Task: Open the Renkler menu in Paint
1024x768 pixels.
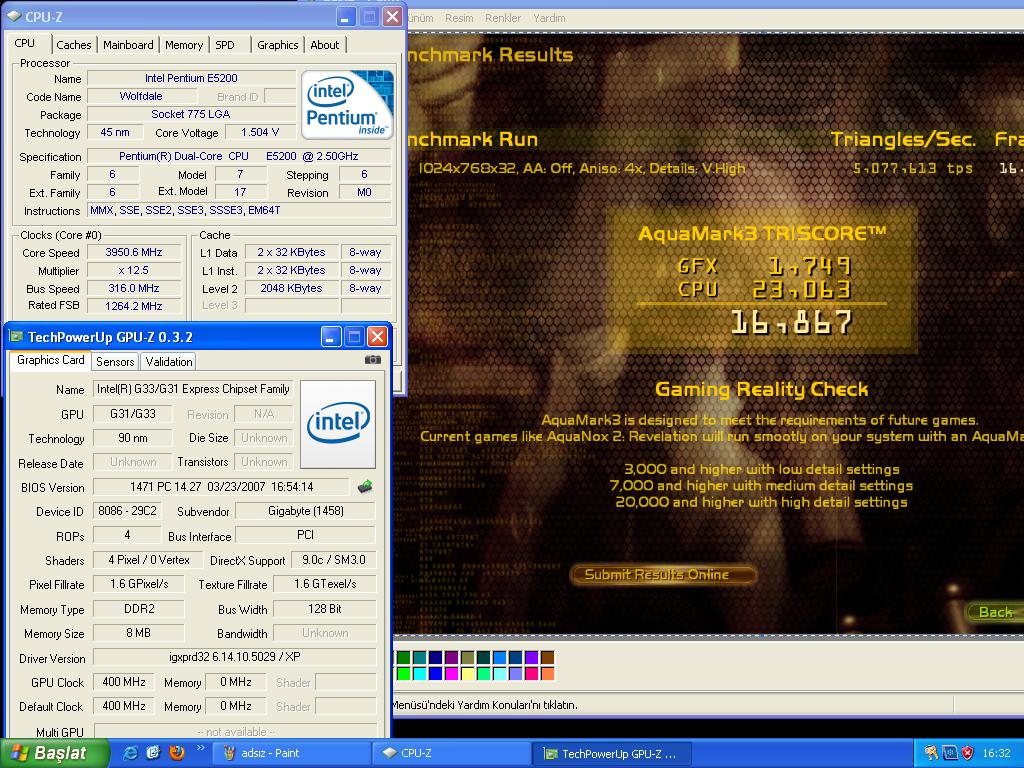Action: pos(503,18)
